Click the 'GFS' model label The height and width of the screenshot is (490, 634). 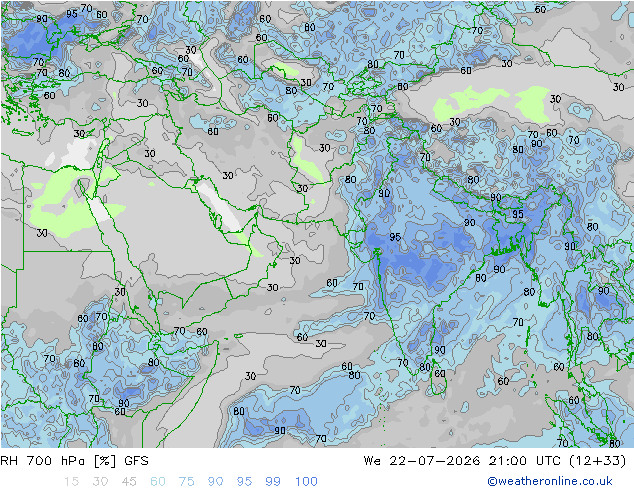coord(136,460)
